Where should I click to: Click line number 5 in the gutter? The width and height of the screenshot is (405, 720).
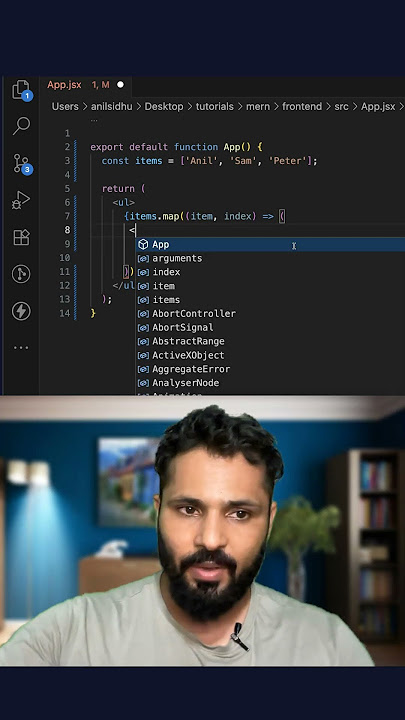click(x=67, y=188)
